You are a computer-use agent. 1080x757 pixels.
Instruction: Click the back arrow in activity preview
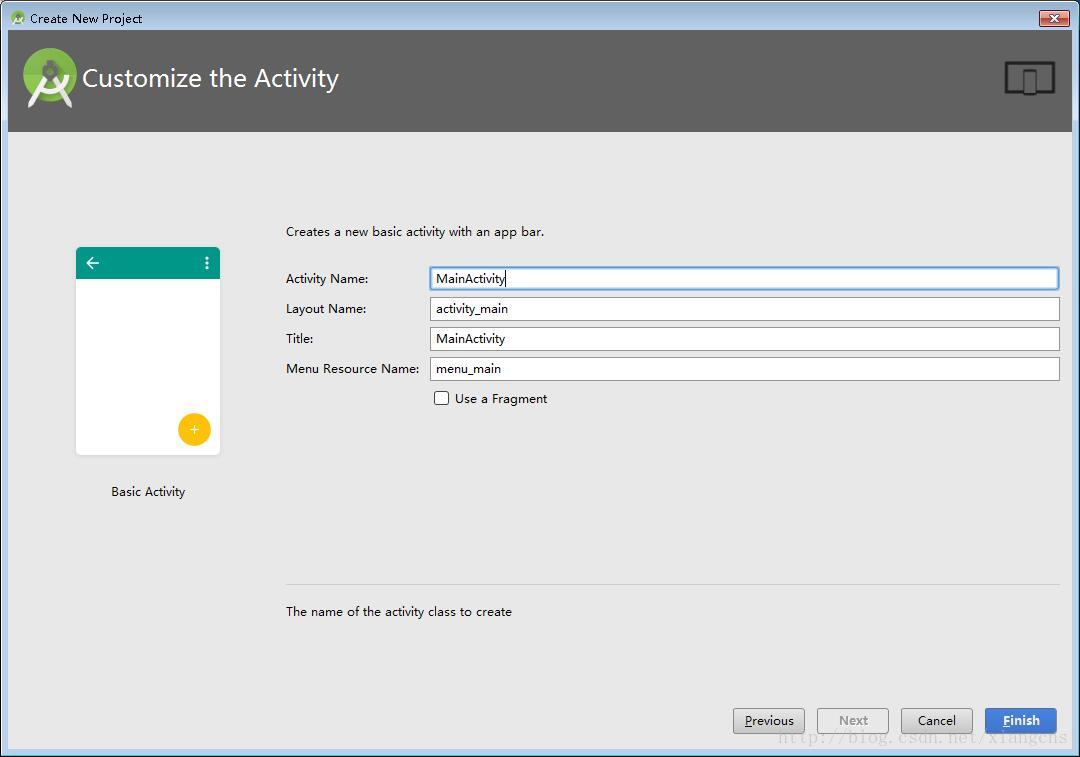(93, 263)
